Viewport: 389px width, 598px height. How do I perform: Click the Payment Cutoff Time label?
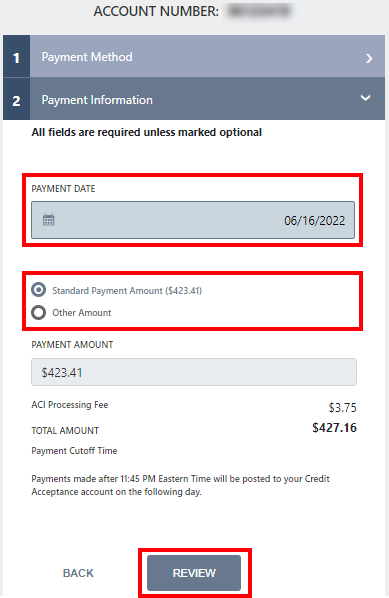pyautogui.click(x=74, y=451)
